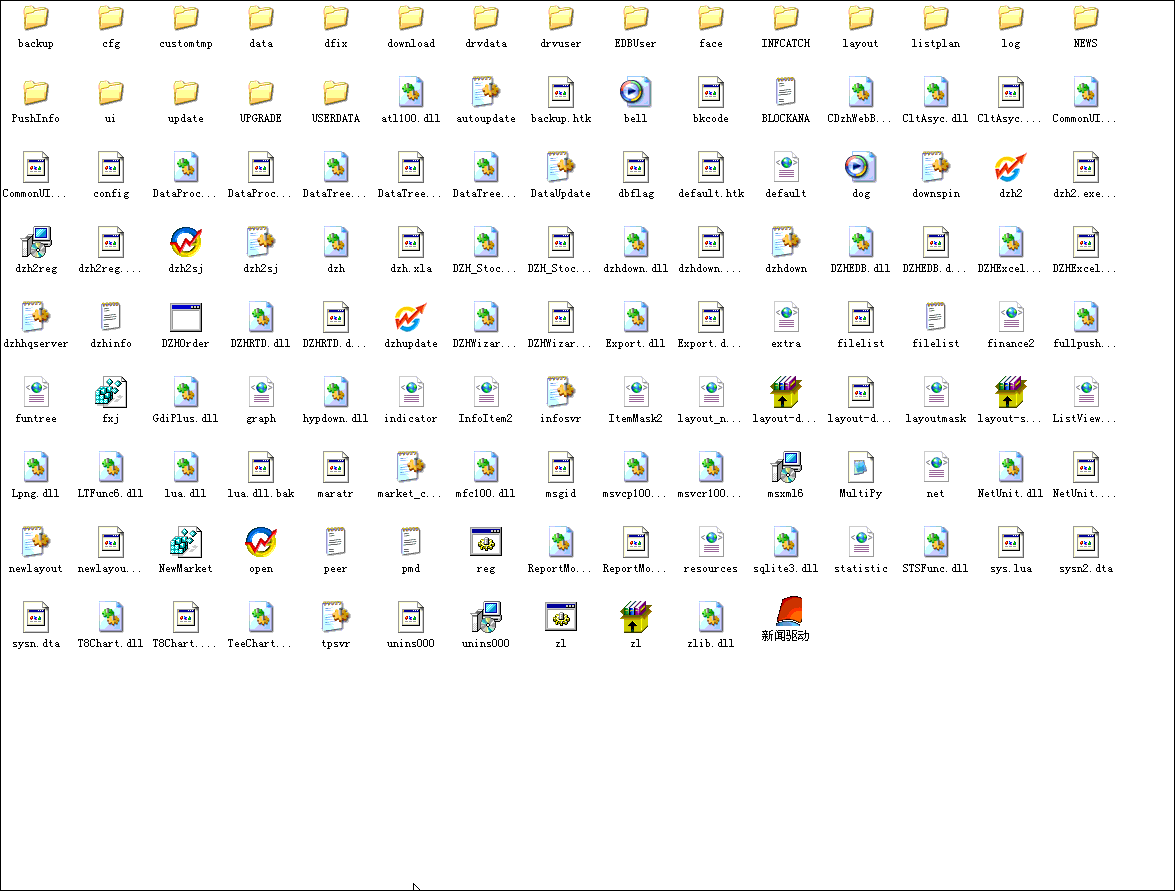Click the zlib.dll library icon
The width and height of the screenshot is (1175, 891).
click(710, 617)
